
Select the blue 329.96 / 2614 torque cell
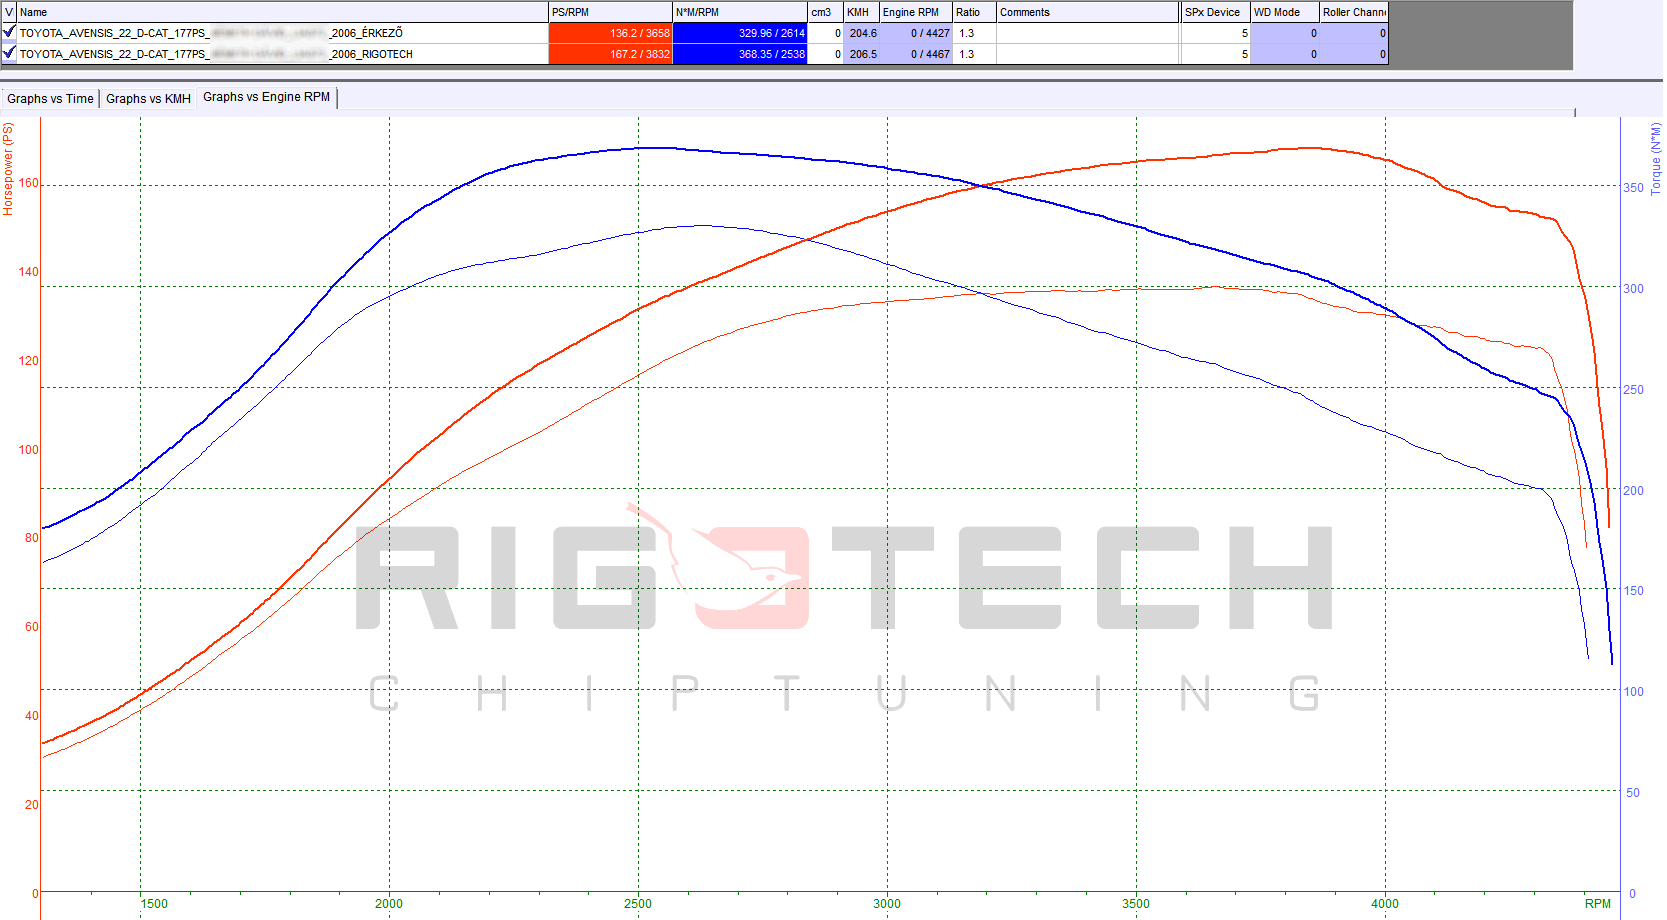(739, 33)
